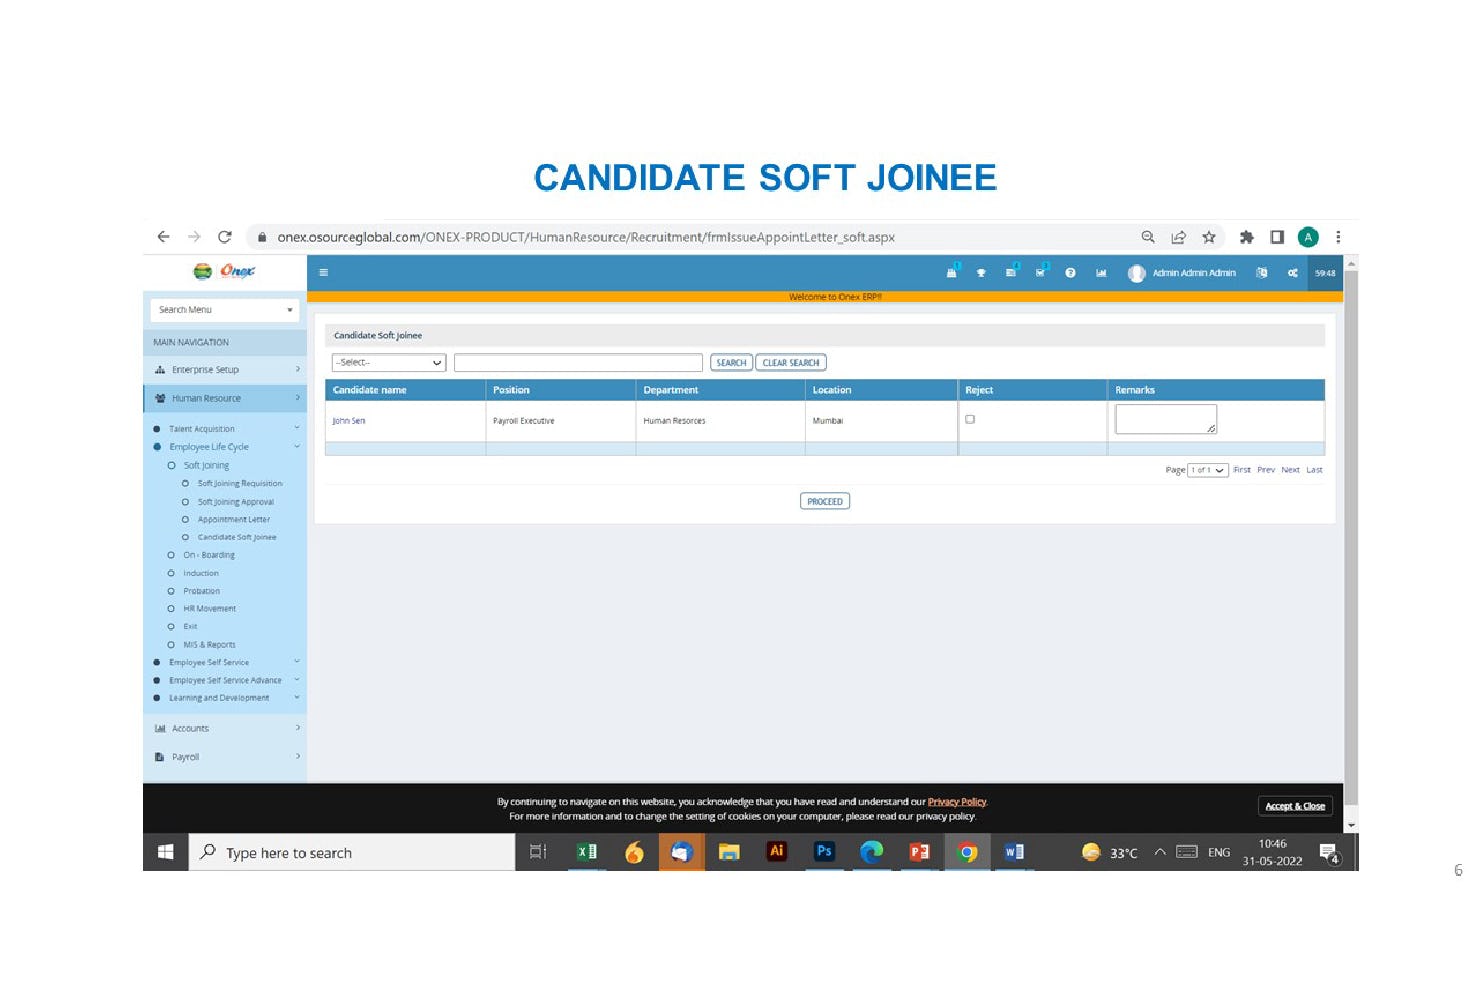The image size is (1480, 987).
Task: Open the settings gears icon in header
Action: 1292,272
